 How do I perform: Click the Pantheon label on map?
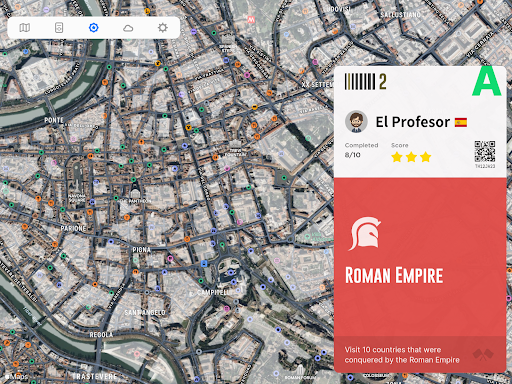[x=135, y=201]
